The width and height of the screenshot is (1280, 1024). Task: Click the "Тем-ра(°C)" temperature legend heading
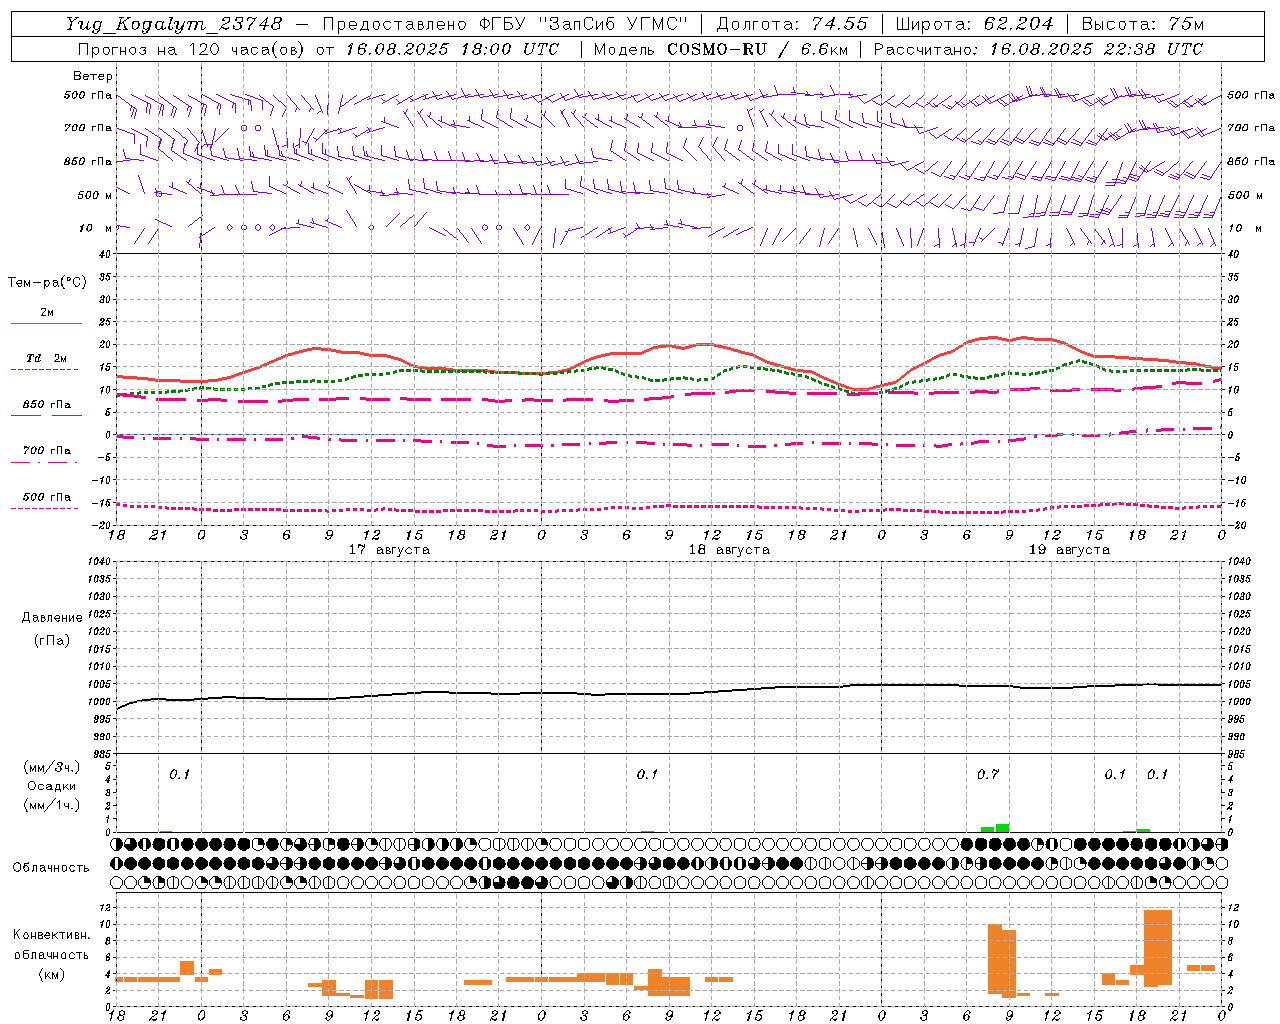pos(47,283)
